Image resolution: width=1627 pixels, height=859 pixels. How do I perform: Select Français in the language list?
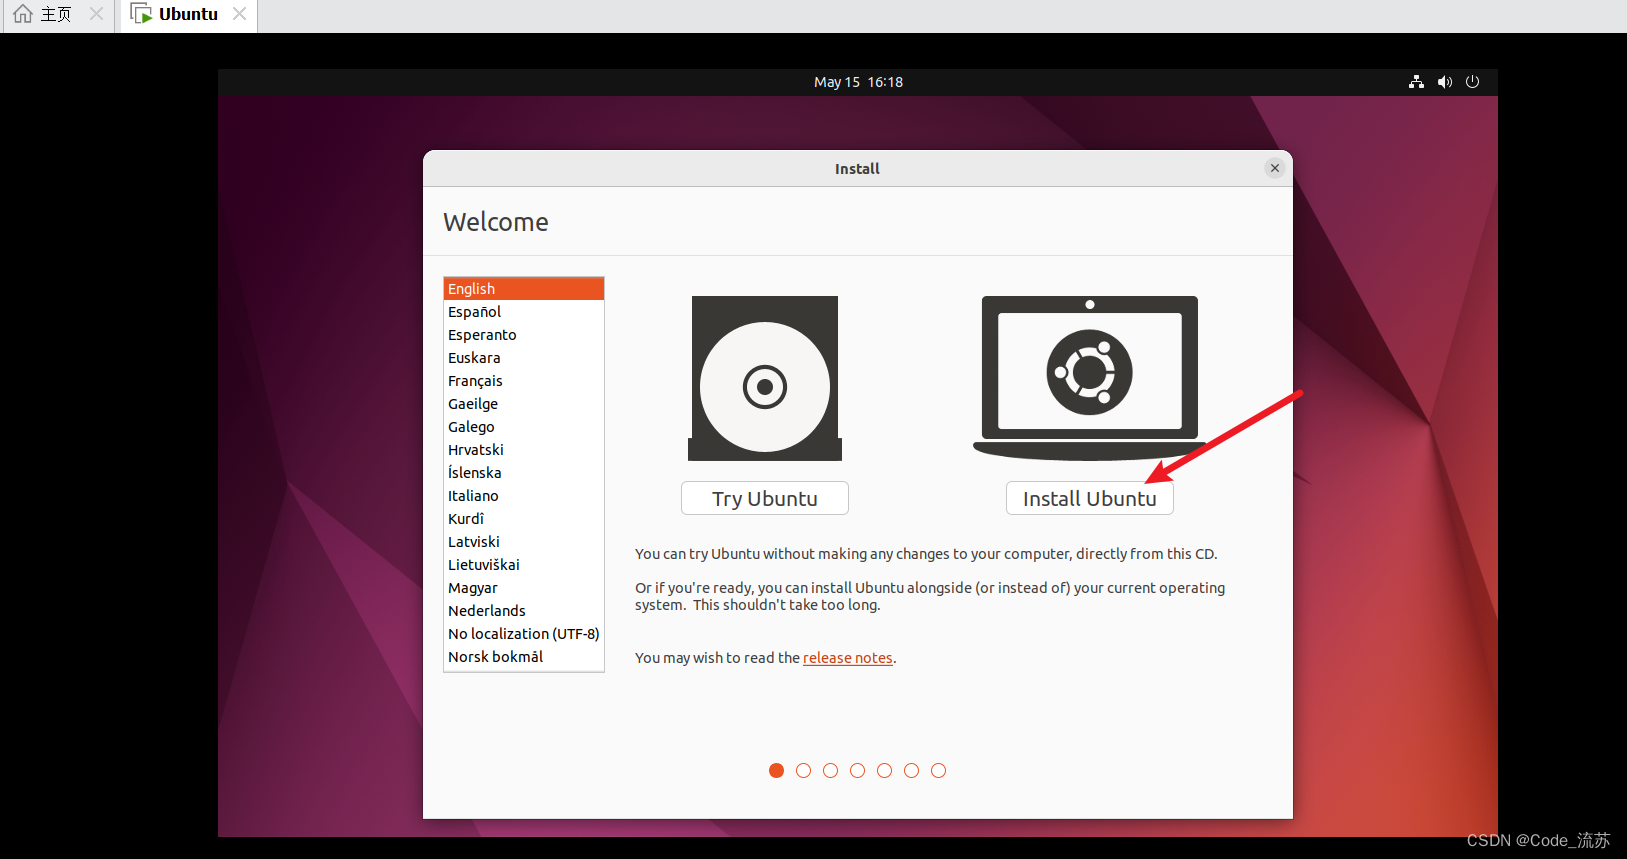click(x=524, y=381)
